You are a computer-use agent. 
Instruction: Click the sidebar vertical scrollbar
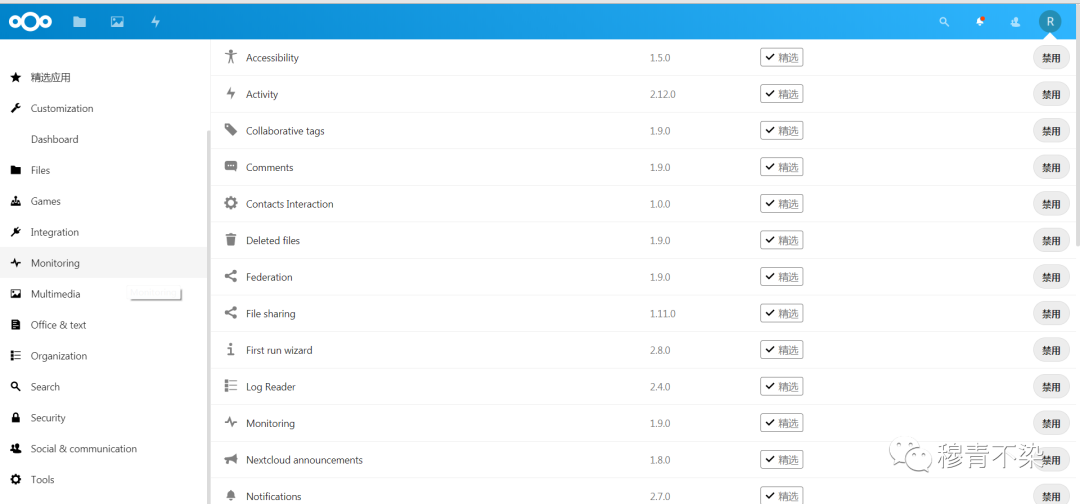click(208, 317)
